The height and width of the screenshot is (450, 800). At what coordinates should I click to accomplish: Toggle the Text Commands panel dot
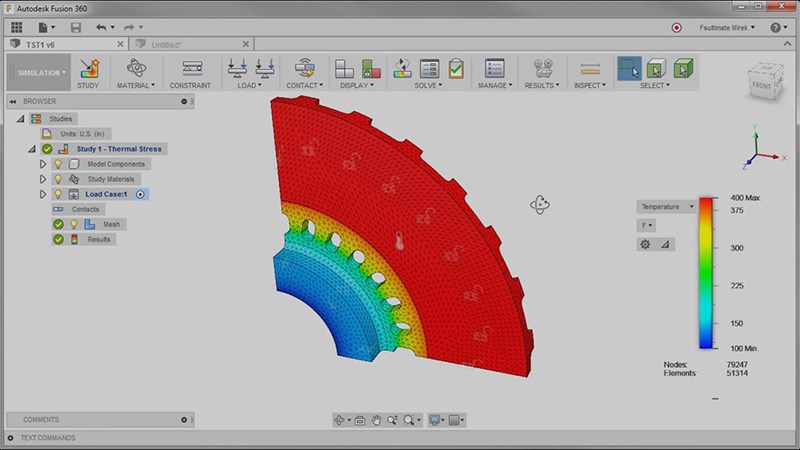coord(10,438)
